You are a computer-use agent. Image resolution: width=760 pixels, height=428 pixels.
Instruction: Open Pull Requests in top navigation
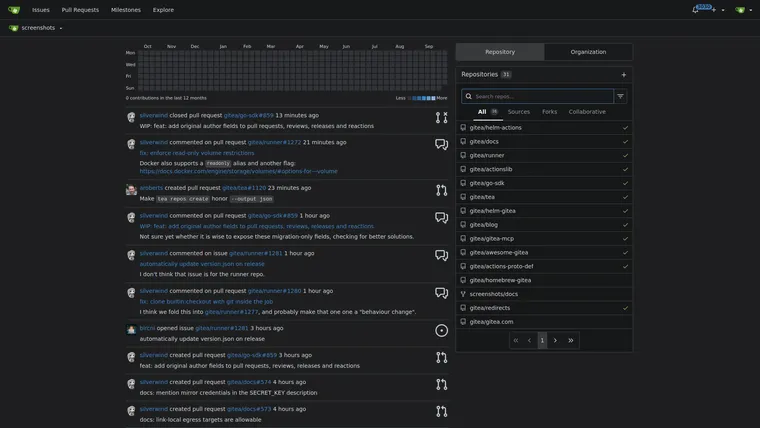[80, 10]
